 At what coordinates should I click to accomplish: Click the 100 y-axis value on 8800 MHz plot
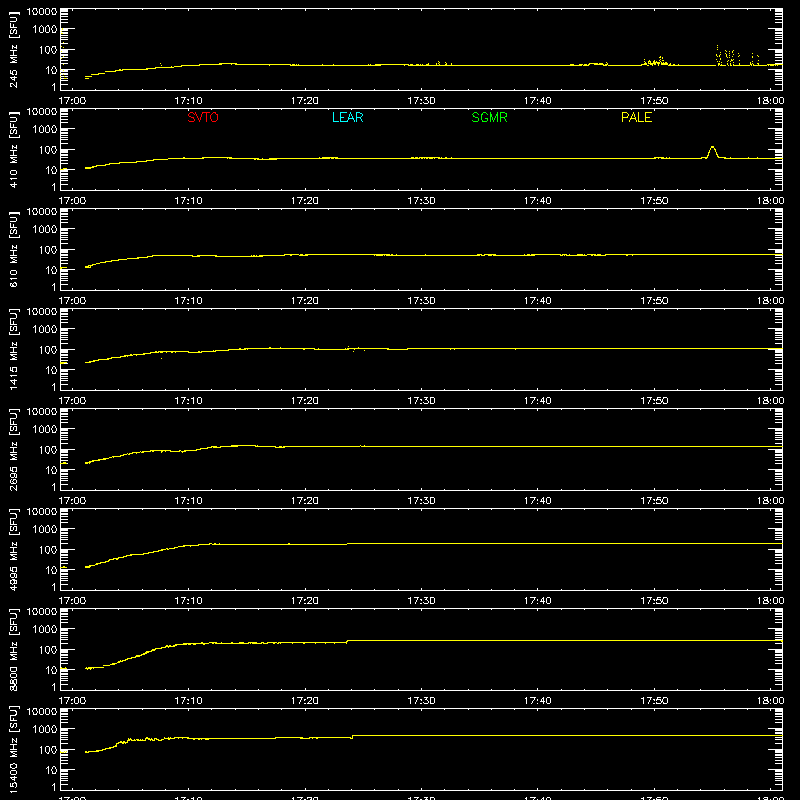point(48,650)
